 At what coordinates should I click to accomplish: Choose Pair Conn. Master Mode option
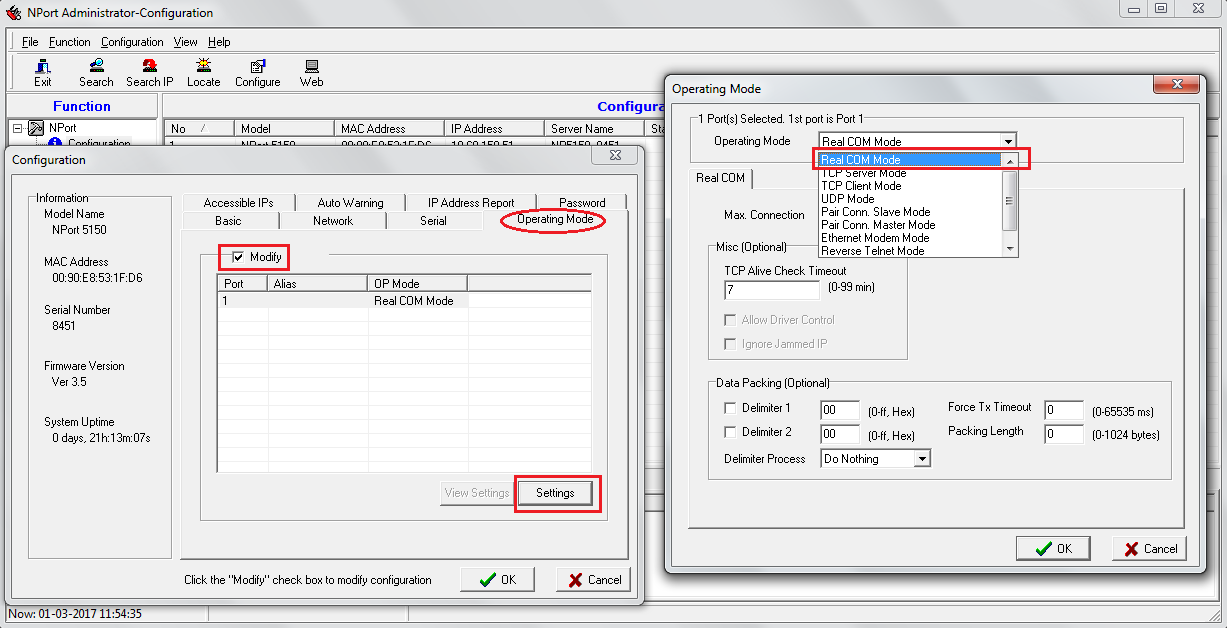(x=910, y=225)
